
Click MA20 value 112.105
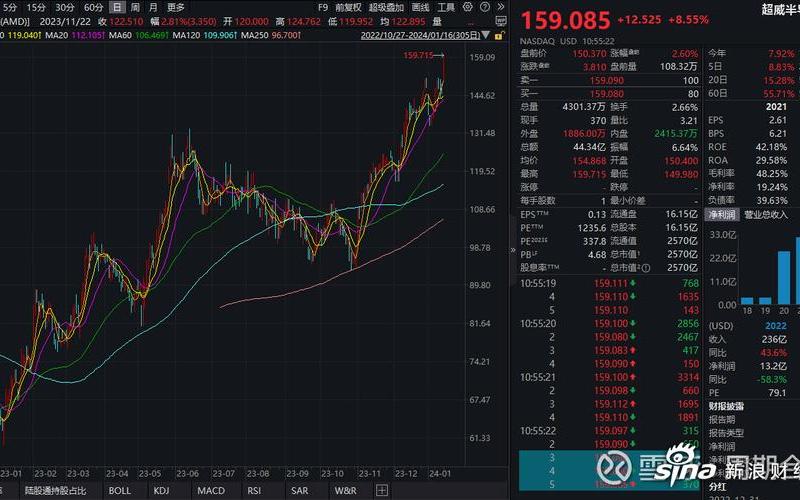85,35
